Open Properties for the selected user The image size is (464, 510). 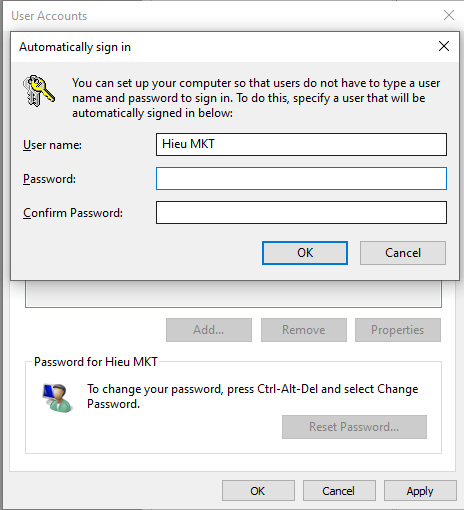[x=398, y=330]
